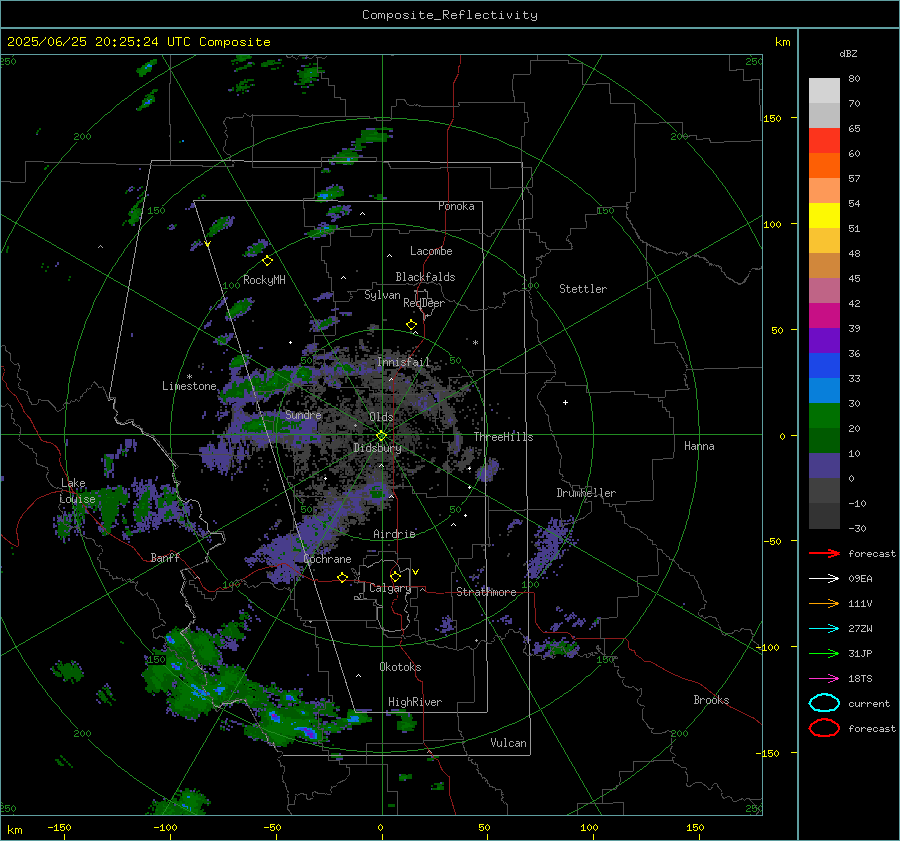
Task: Click the red forecast arrow in legend
Action: pos(824,553)
